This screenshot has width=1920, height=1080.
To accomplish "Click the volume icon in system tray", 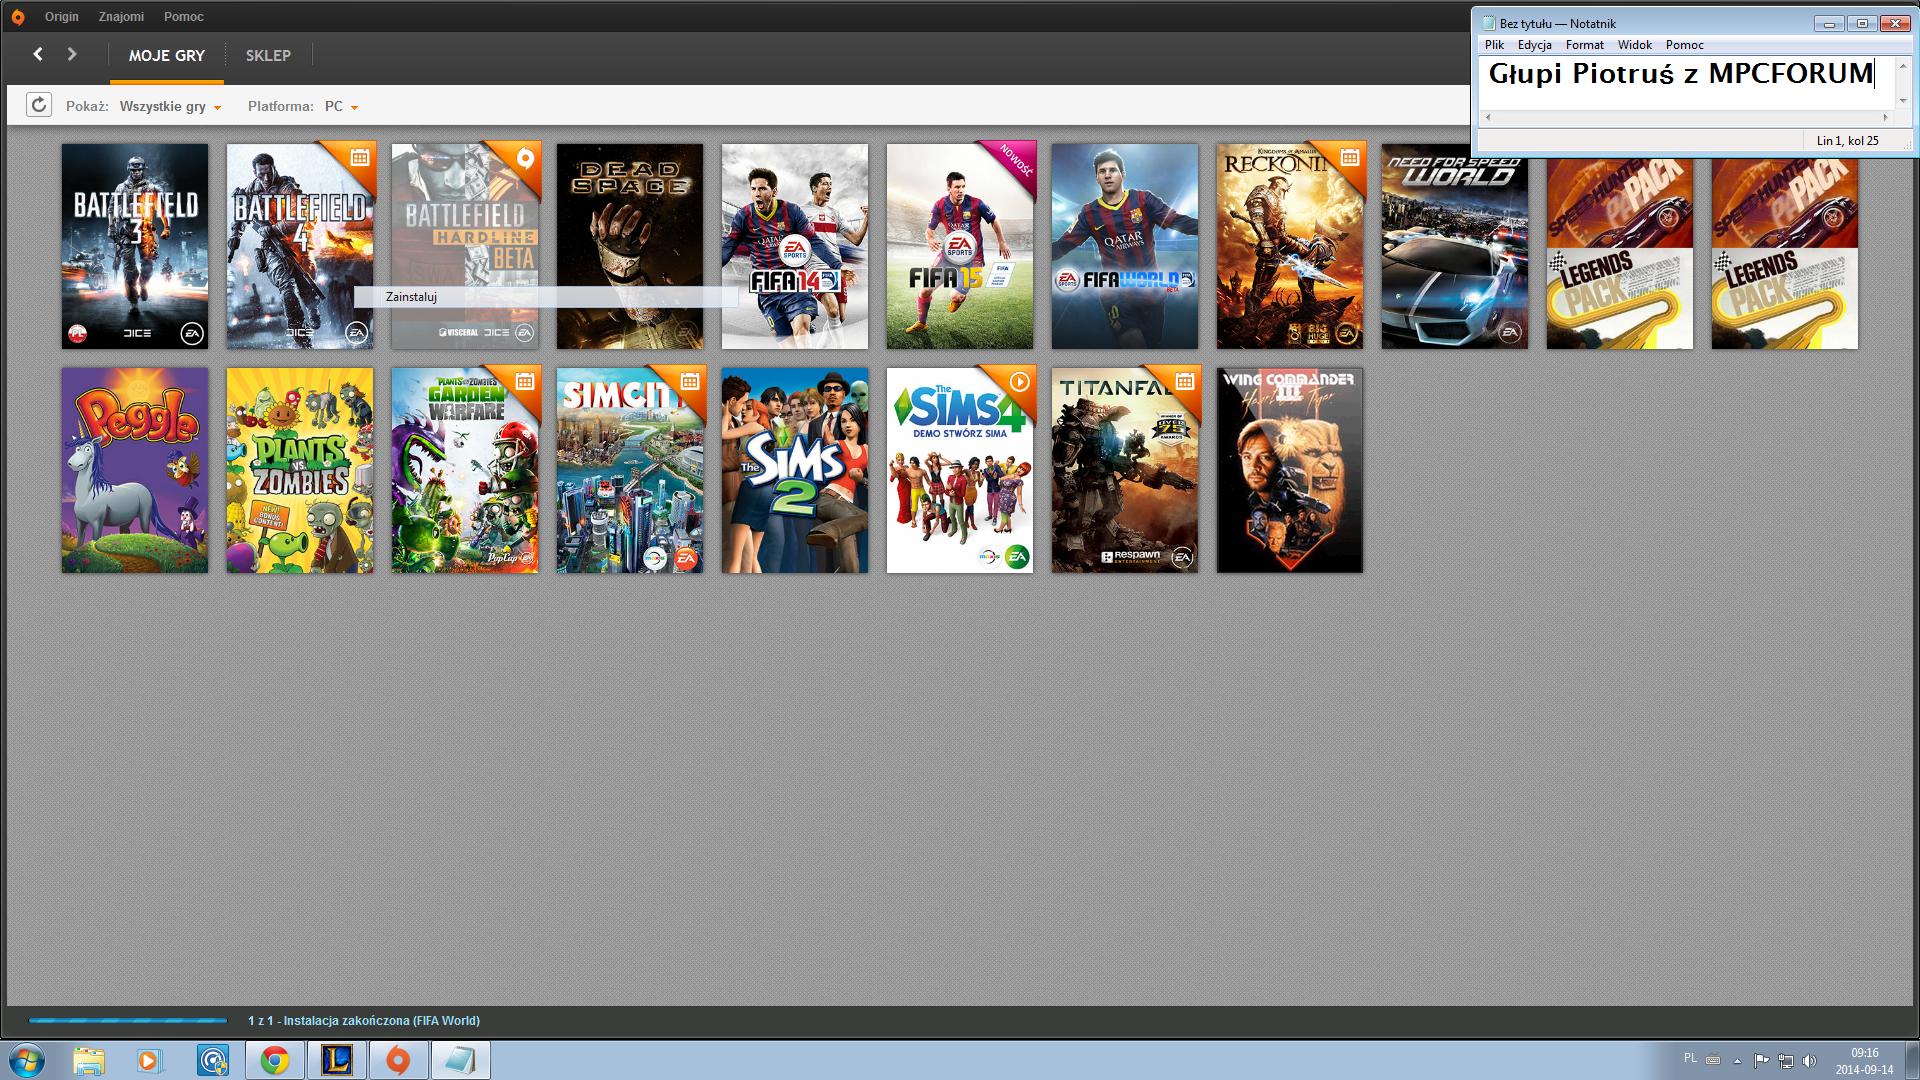I will coord(1809,1061).
